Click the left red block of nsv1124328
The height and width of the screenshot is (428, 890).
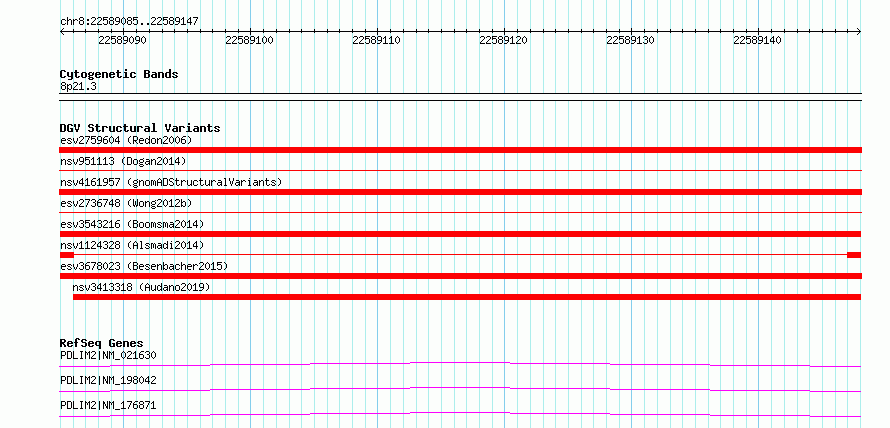pyautogui.click(x=67, y=255)
